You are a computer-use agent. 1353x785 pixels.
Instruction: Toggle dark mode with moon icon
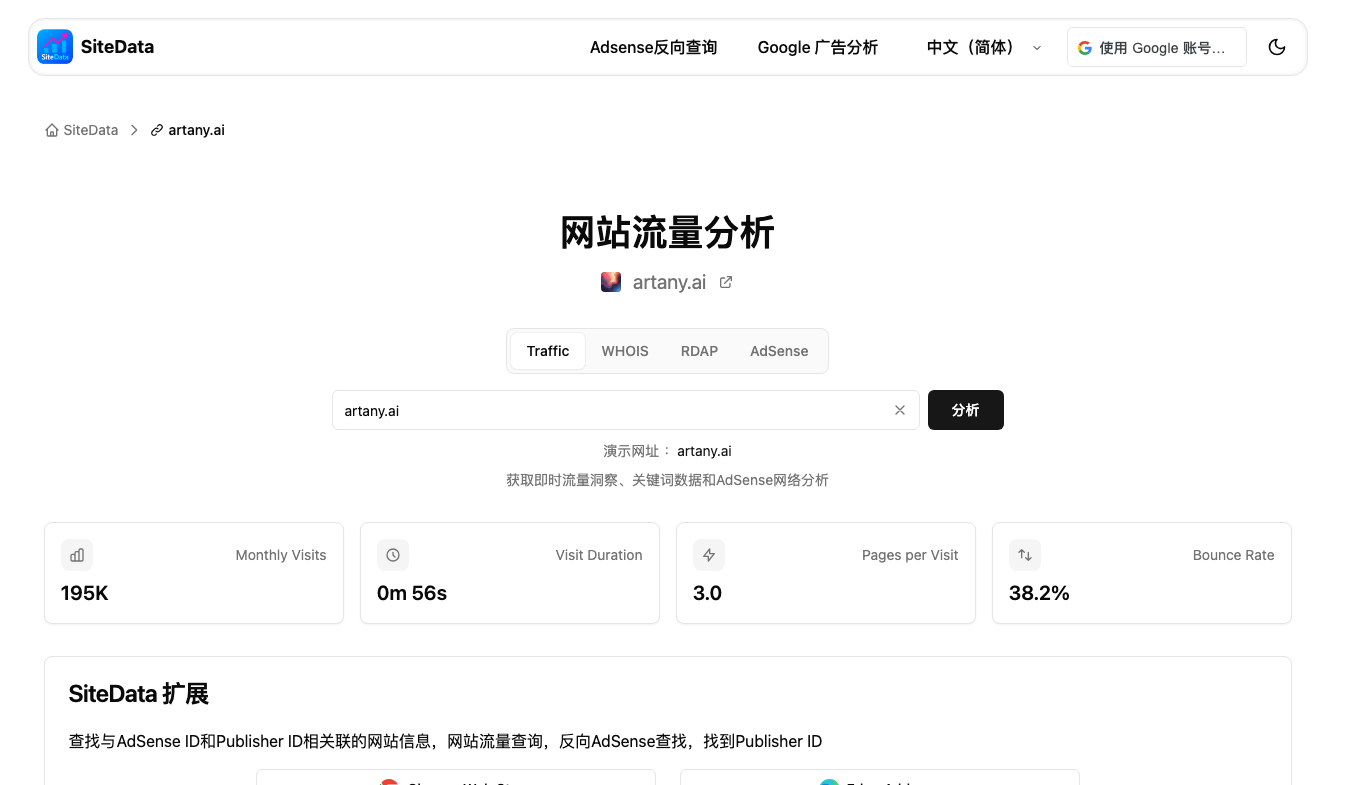tap(1276, 47)
